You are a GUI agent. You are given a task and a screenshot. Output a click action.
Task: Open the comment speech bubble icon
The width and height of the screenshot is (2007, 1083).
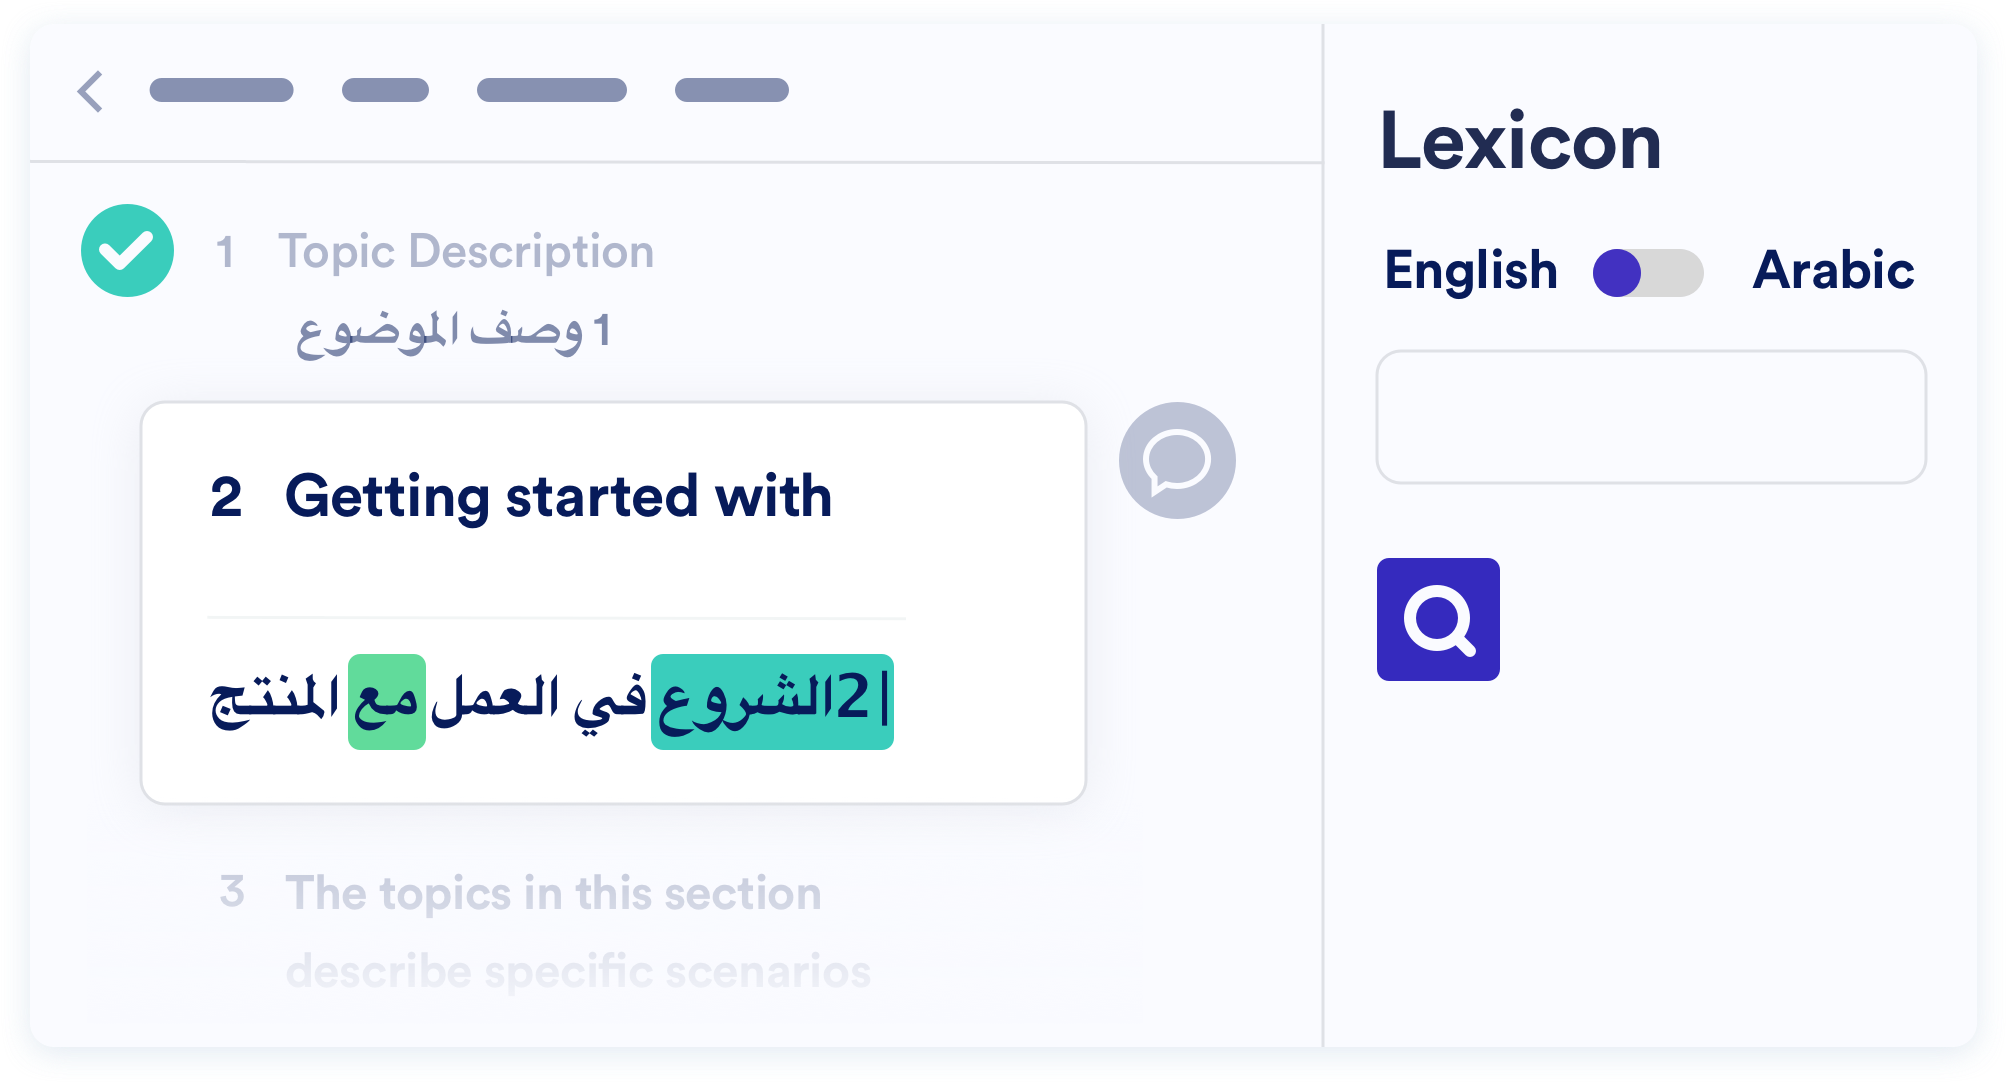(1177, 460)
